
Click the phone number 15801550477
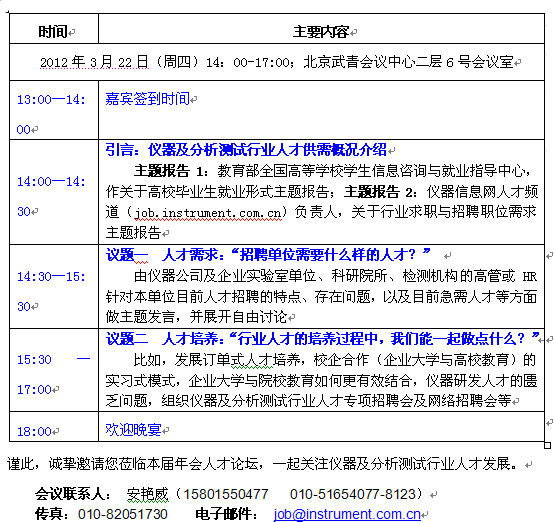tap(226, 494)
